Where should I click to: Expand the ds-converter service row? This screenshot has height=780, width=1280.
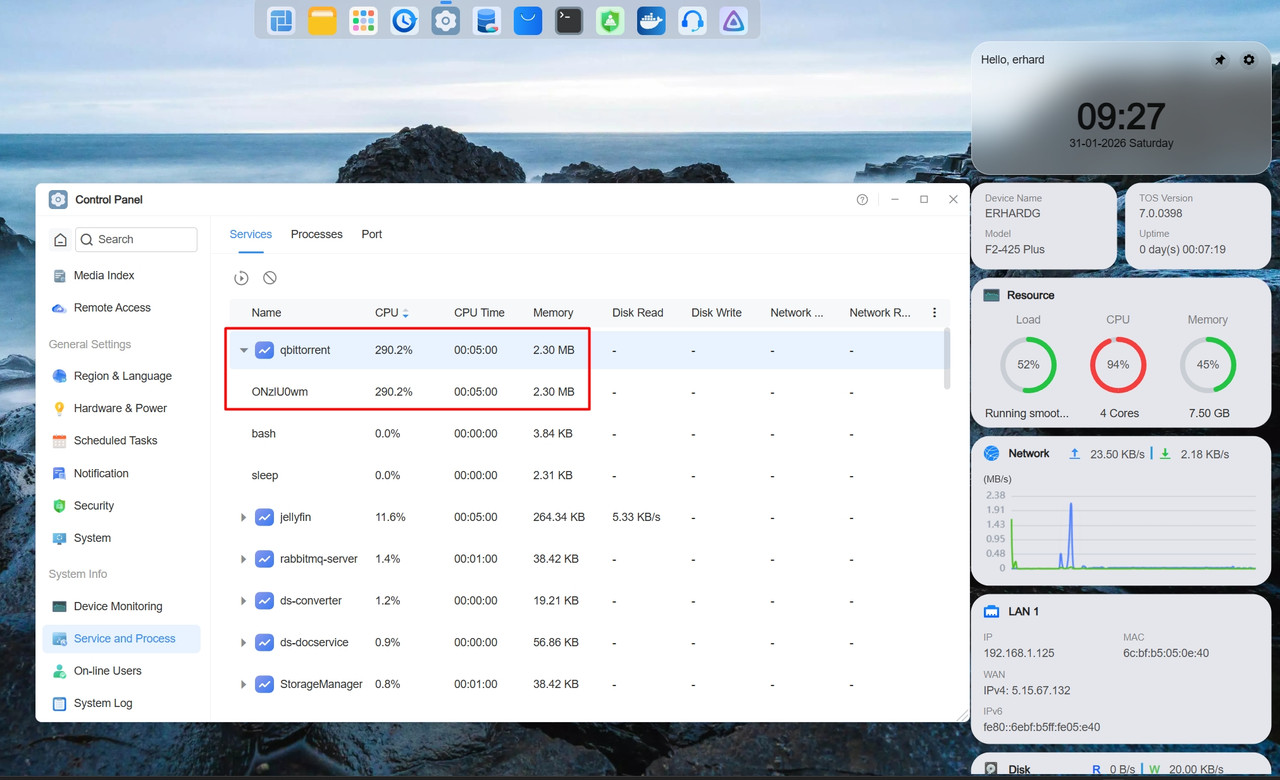(x=243, y=601)
